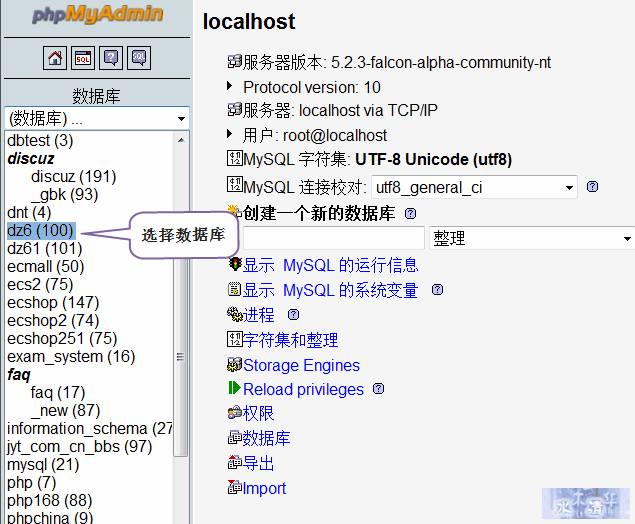The image size is (635, 524).
Task: Click the databases icon beside 数据库 link
Action: pos(234,438)
